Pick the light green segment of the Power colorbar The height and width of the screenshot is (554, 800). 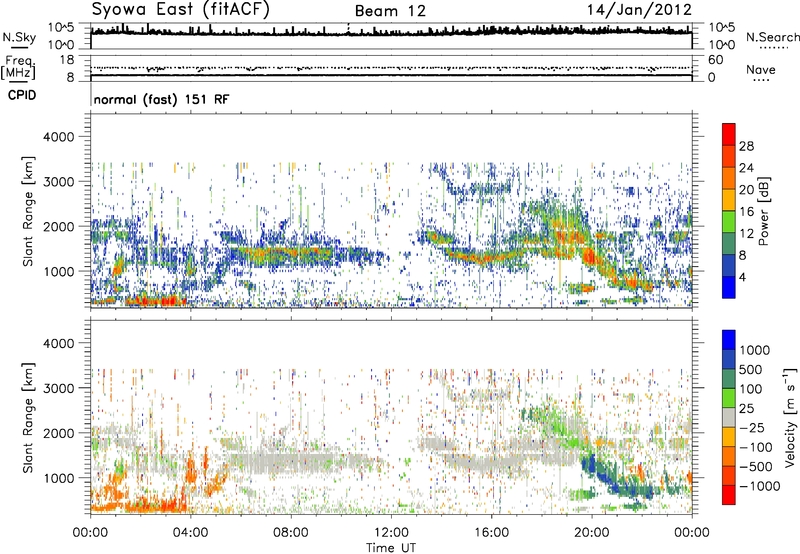[729, 221]
